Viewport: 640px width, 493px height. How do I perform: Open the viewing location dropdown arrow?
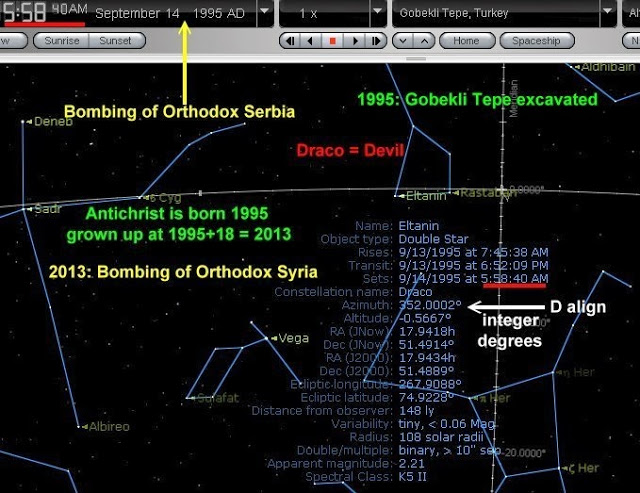tap(608, 11)
